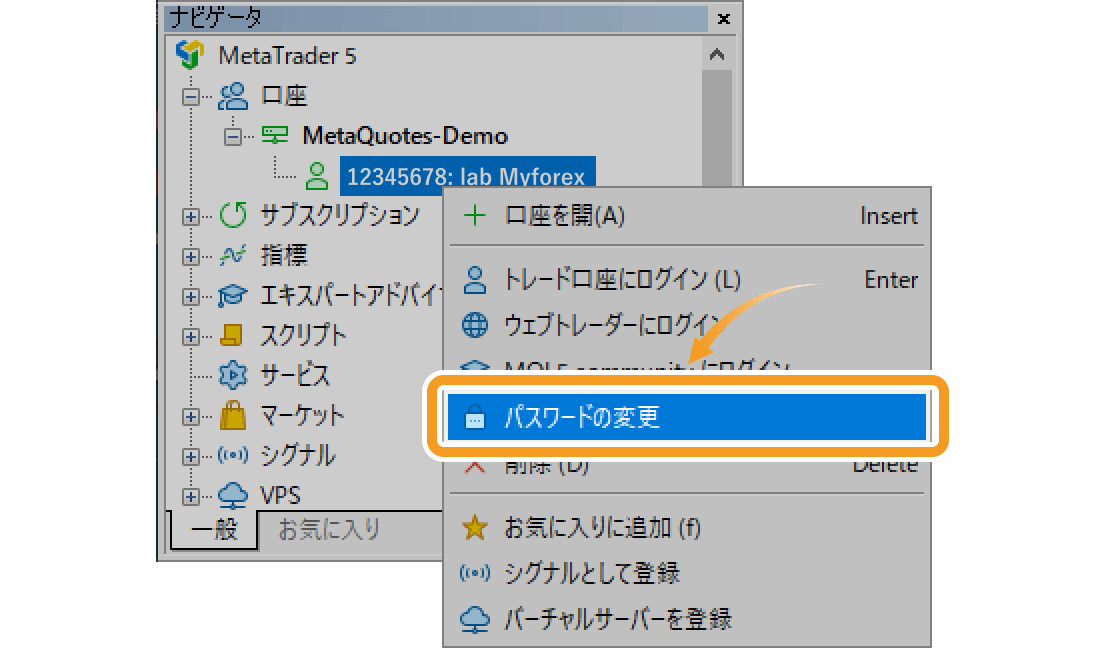This screenshot has width=1100, height=648.
Task: Choose シグナルとして登録 menu entry
Action: (686, 573)
